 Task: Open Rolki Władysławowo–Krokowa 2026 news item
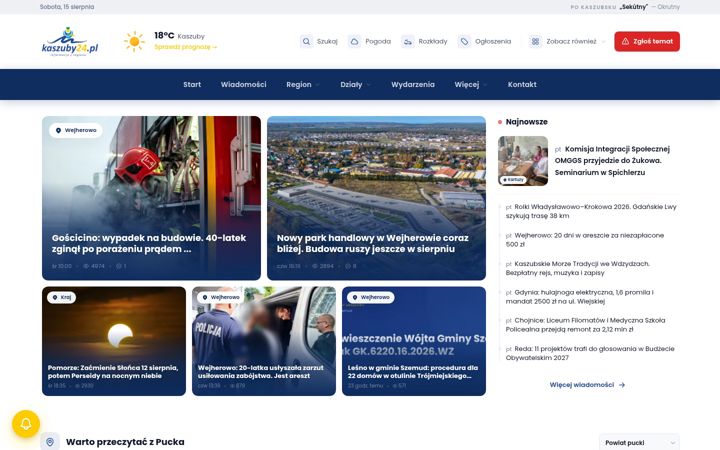coord(591,211)
